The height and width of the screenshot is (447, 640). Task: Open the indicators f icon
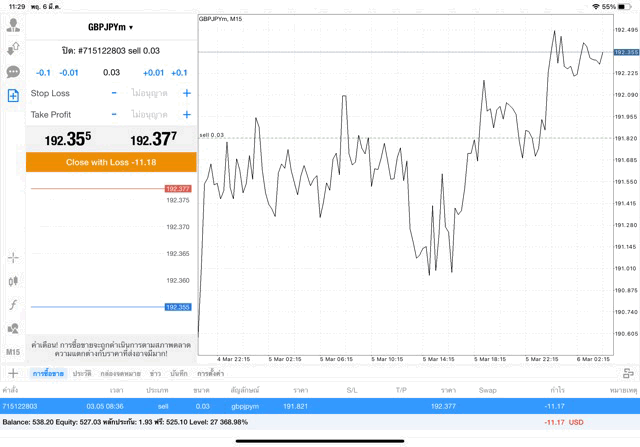13,305
